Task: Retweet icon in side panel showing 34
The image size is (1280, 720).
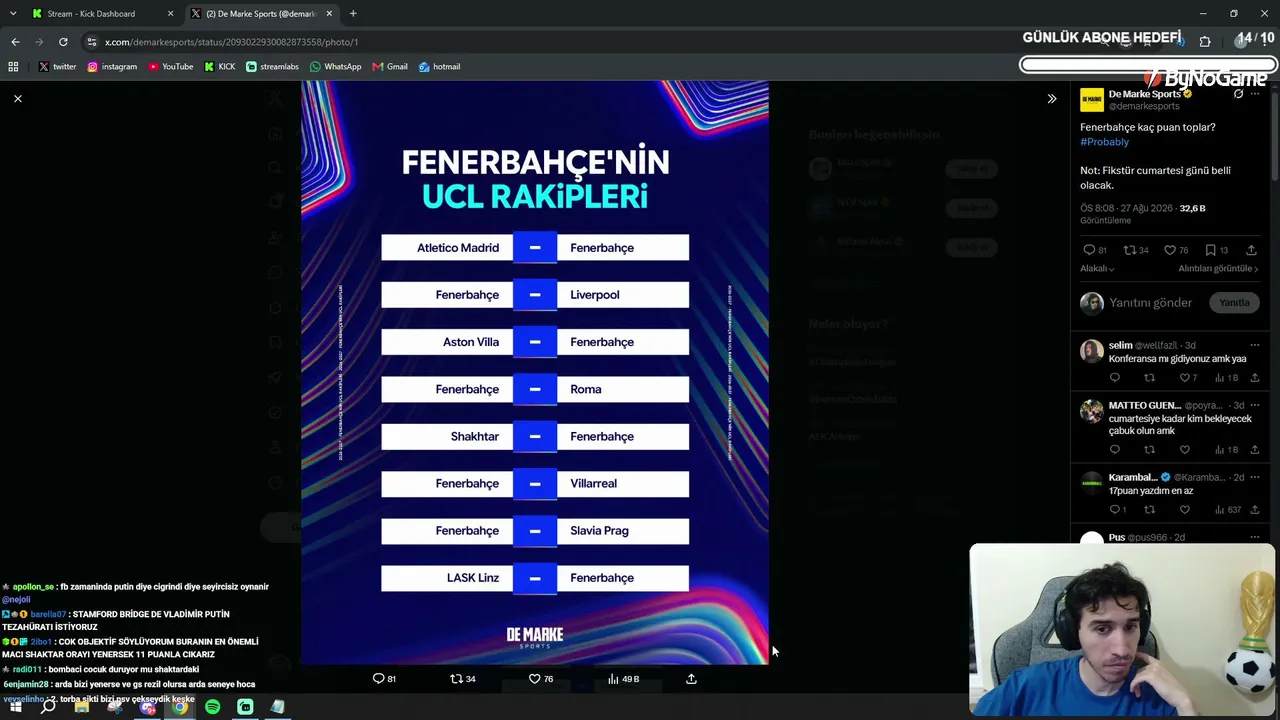Action: pos(1129,250)
